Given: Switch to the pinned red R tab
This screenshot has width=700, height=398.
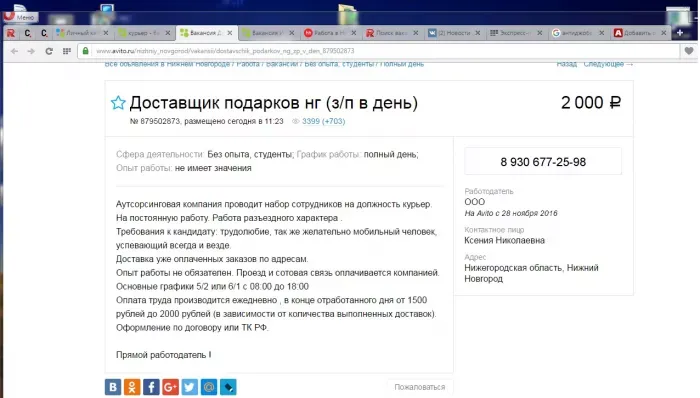Looking at the screenshot, I should [x=11, y=33].
